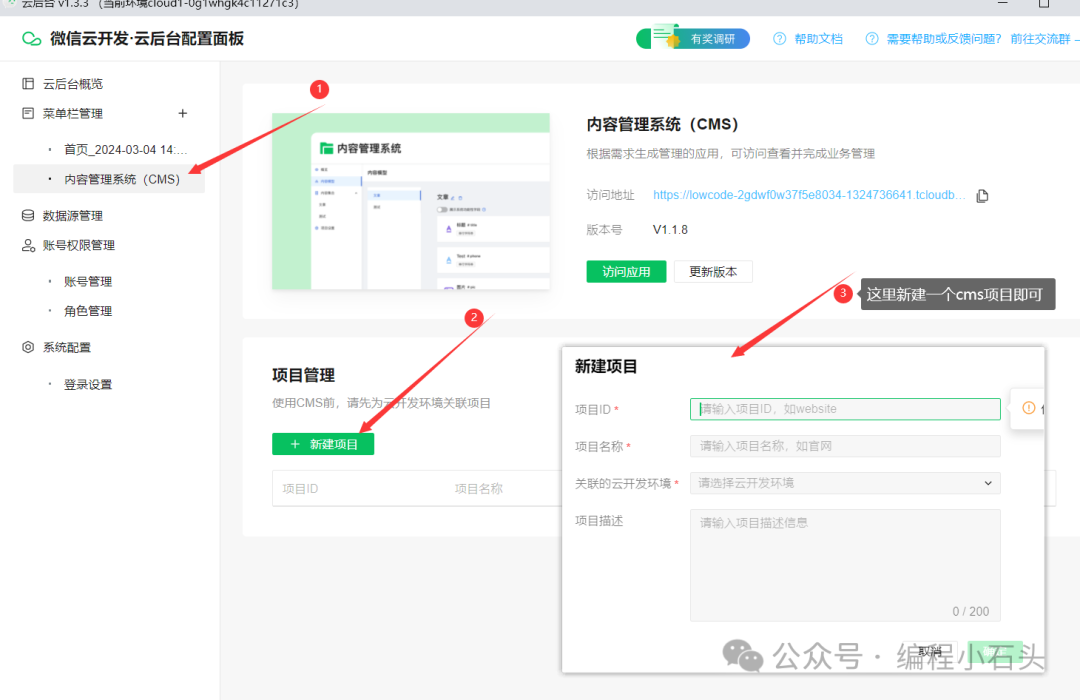Click the 有奖调研 banner button
1080x700 pixels.
(x=693, y=39)
